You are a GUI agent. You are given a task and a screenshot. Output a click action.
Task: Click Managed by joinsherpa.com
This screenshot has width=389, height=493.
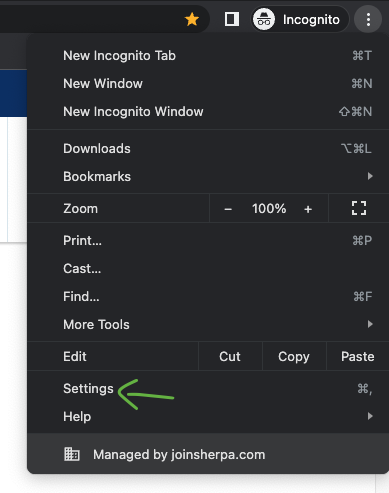(x=208, y=454)
